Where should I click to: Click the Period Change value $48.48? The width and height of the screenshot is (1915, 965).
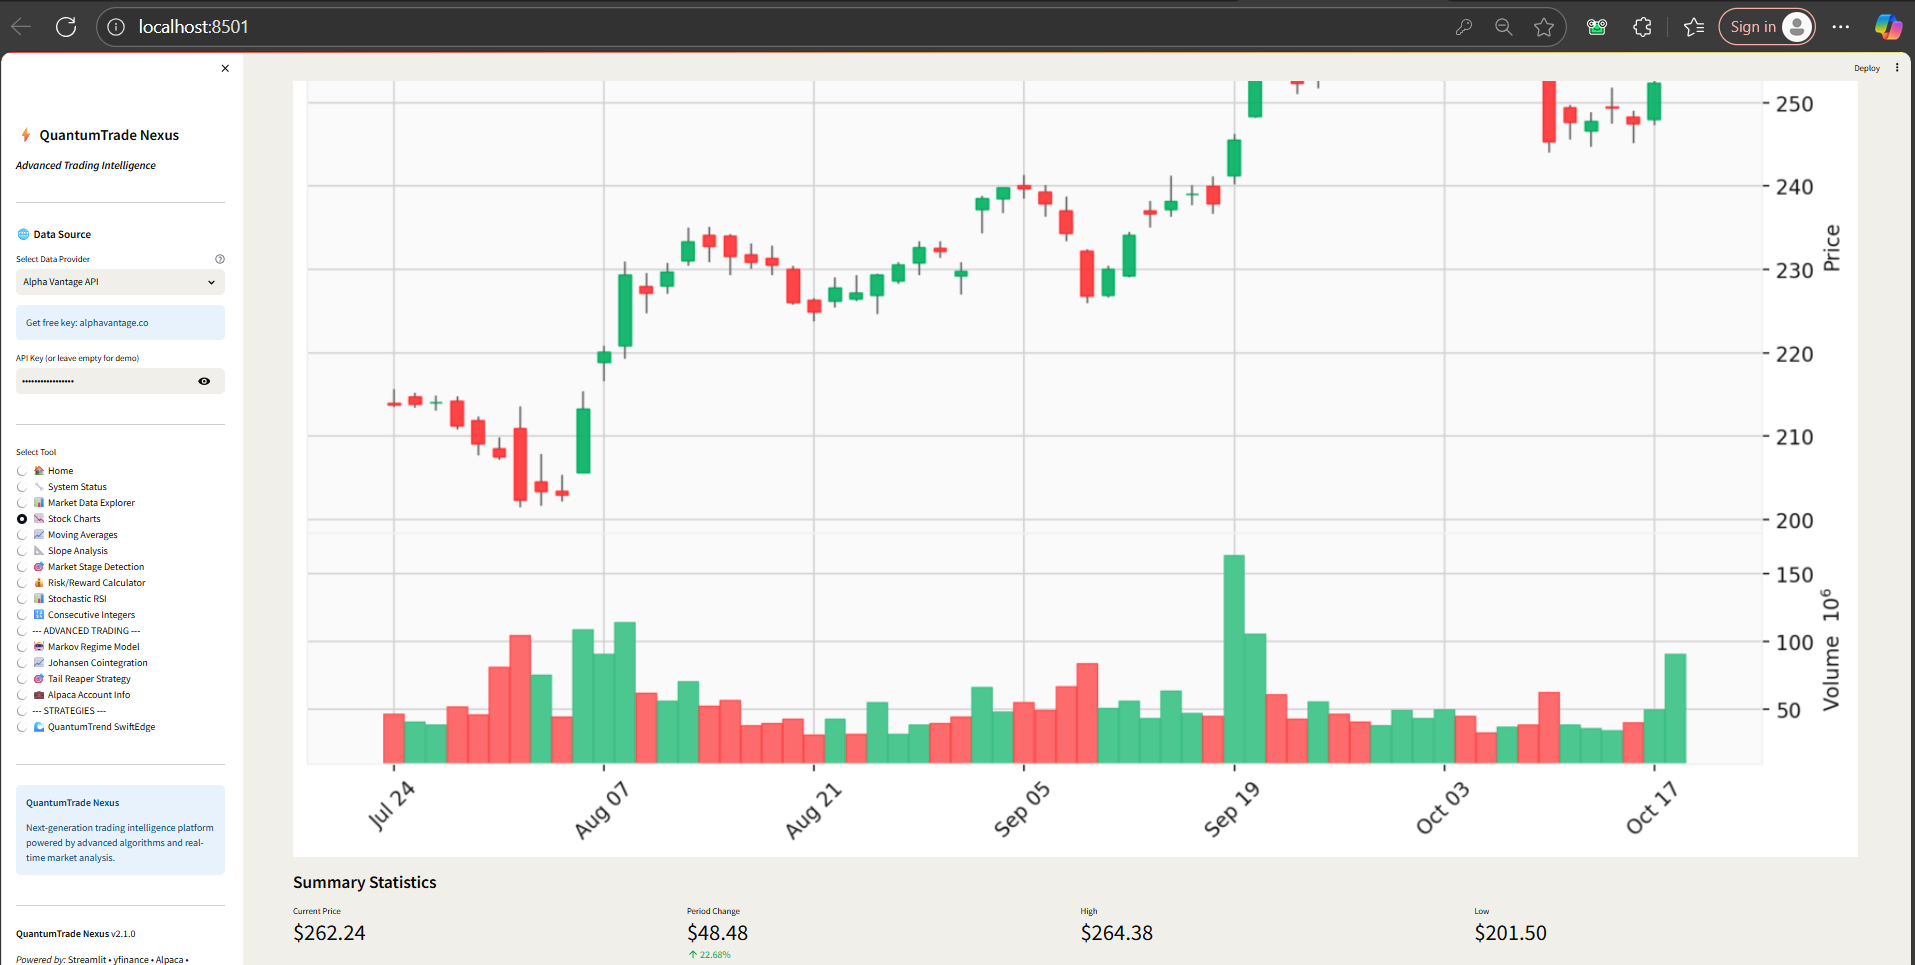click(717, 933)
